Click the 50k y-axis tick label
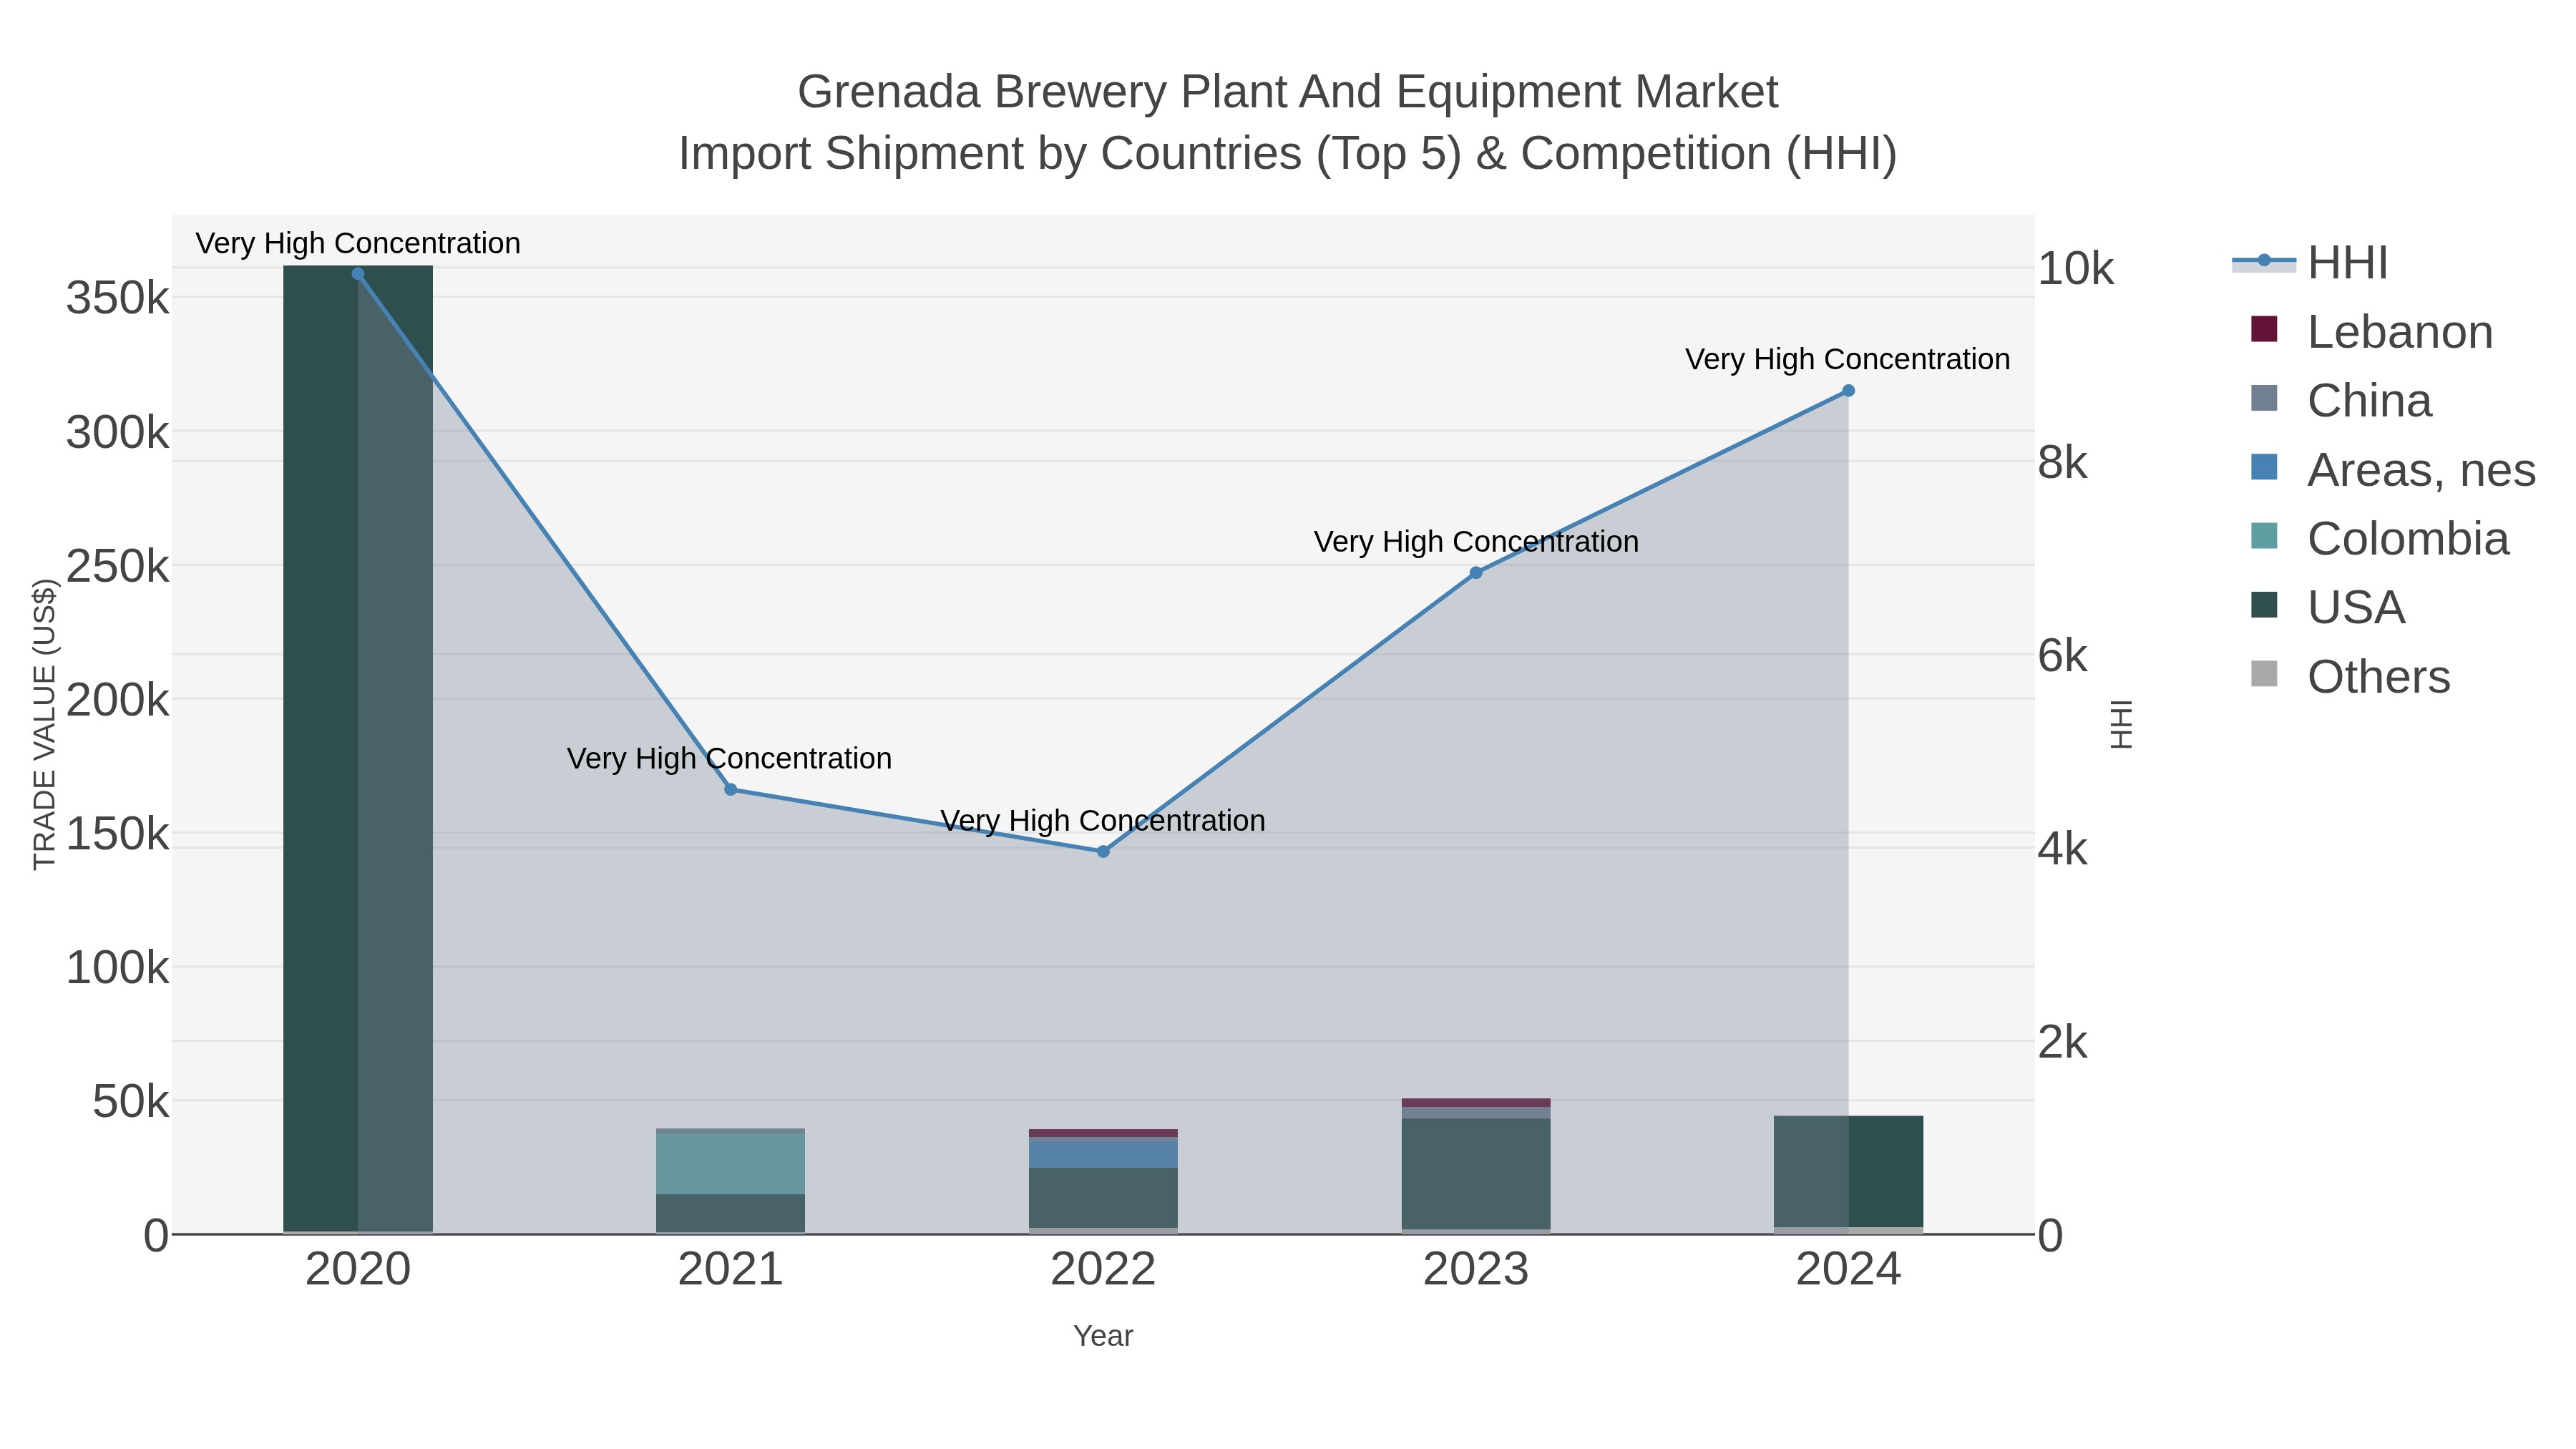The height and width of the screenshot is (1449, 2576). pyautogui.click(x=131, y=1102)
